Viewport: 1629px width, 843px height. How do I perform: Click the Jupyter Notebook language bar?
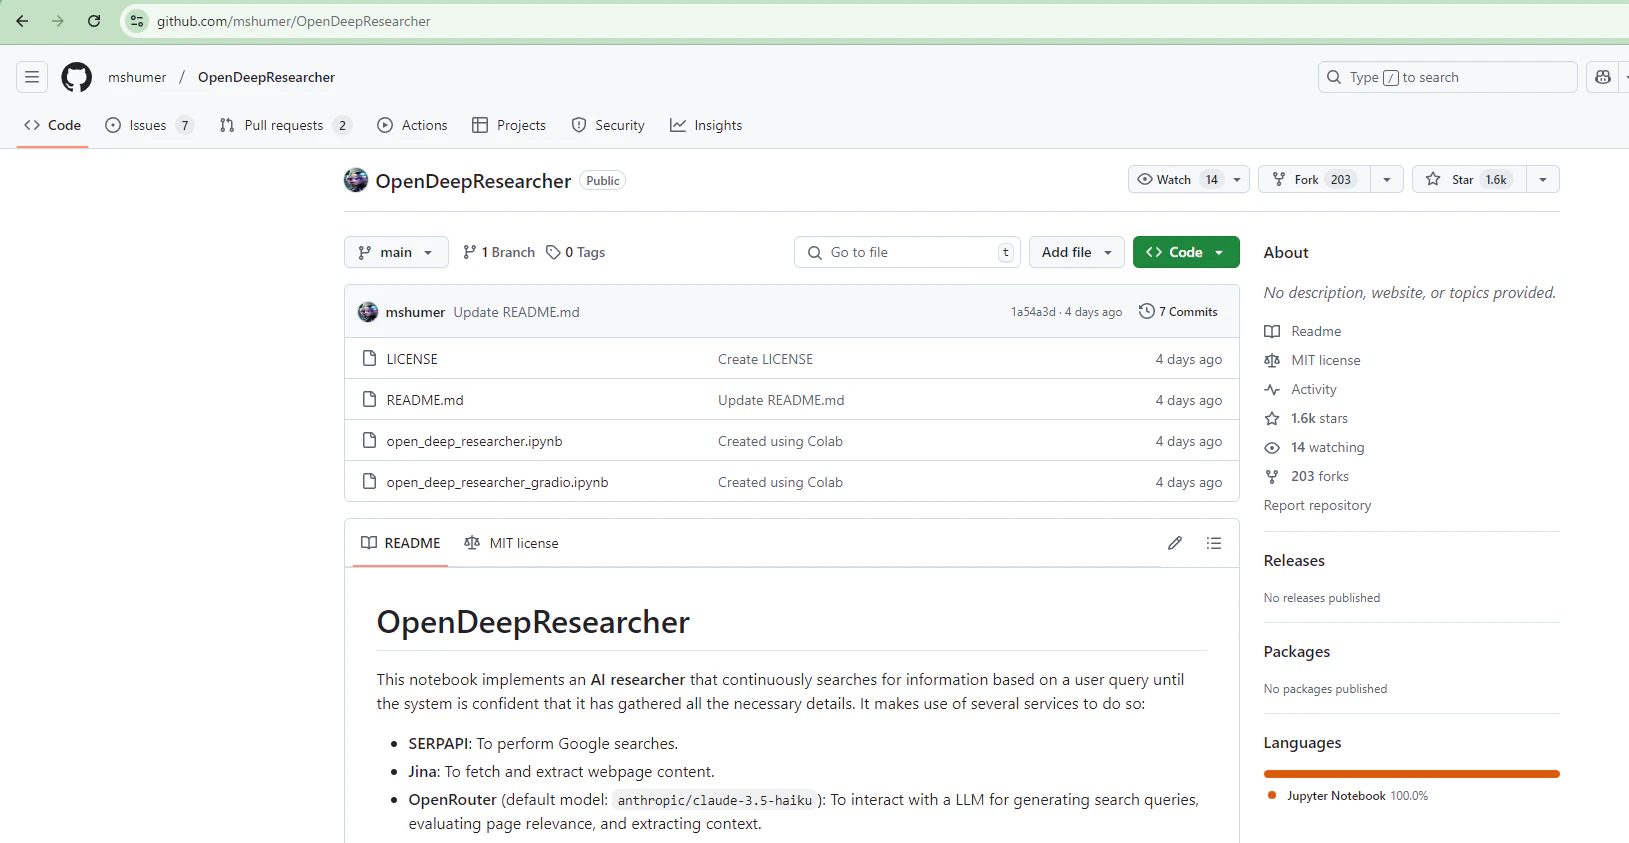pyautogui.click(x=1411, y=774)
